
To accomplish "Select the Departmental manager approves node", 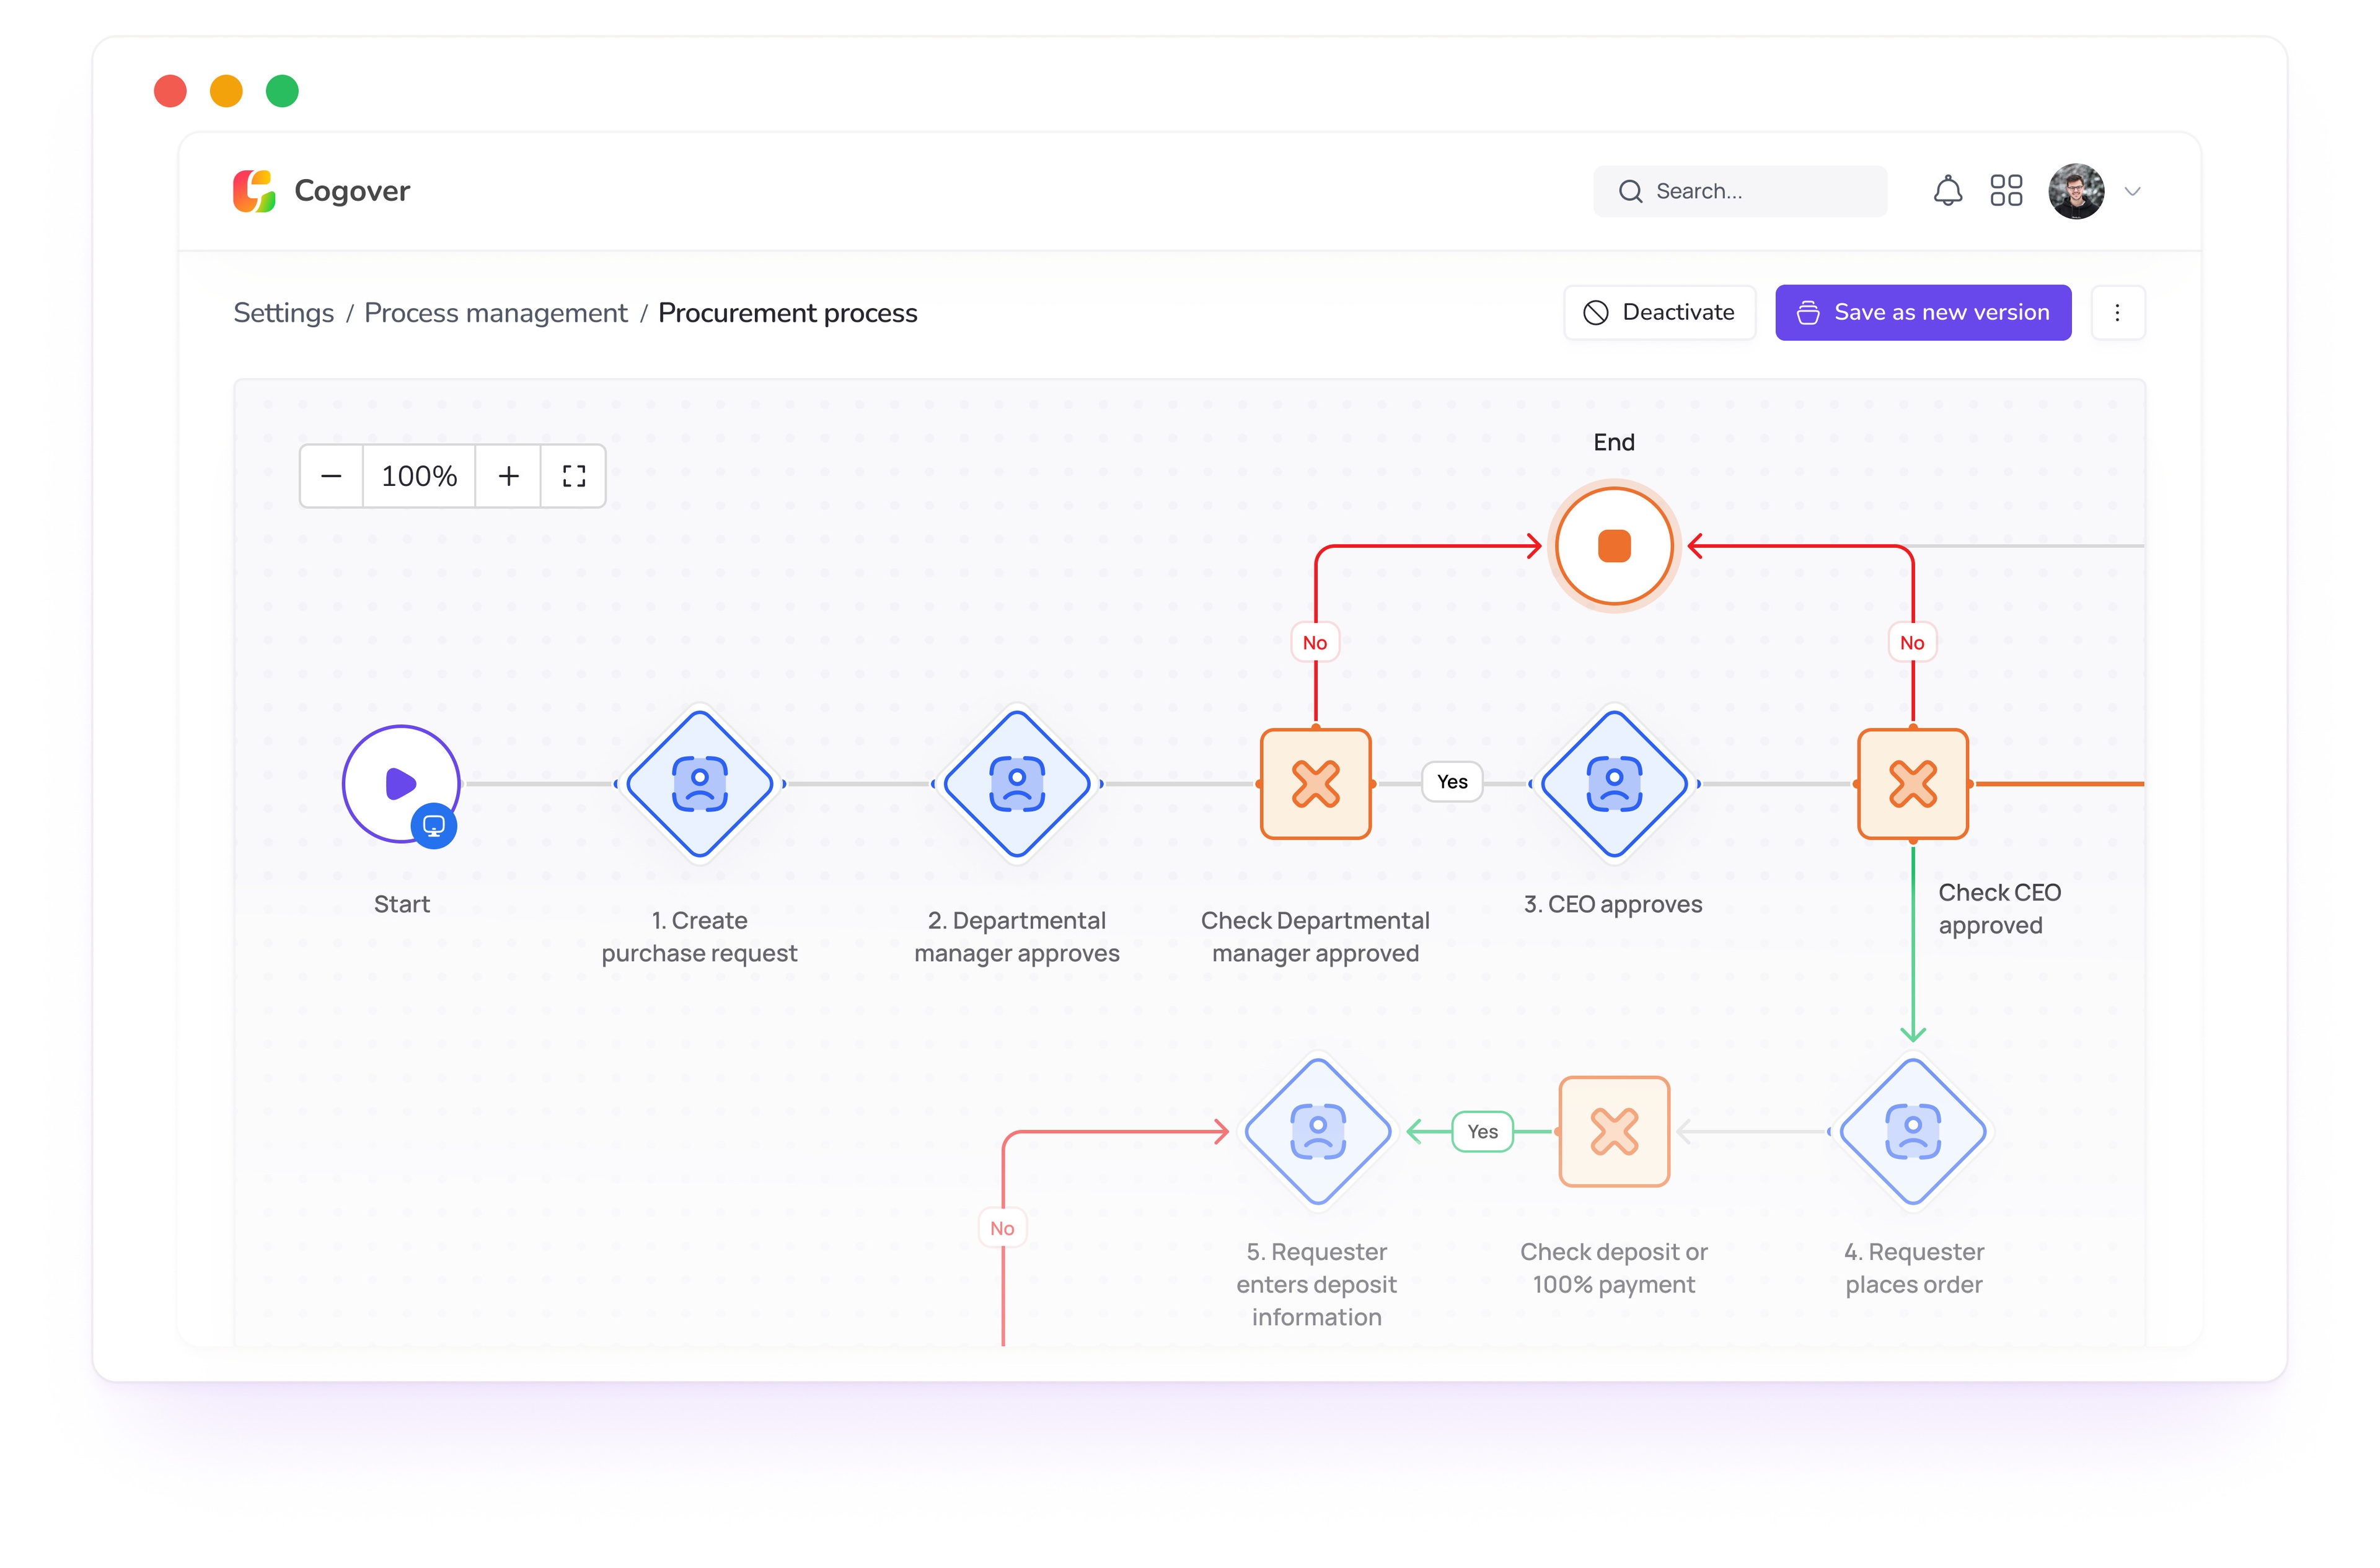I will coord(1017,784).
